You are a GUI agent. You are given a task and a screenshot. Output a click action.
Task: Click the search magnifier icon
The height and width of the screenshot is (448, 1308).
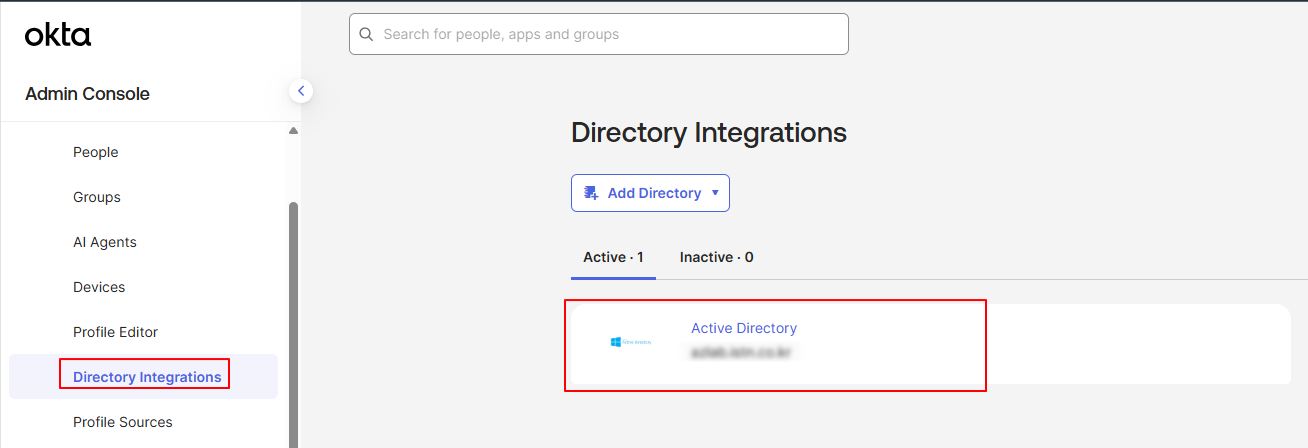click(366, 34)
